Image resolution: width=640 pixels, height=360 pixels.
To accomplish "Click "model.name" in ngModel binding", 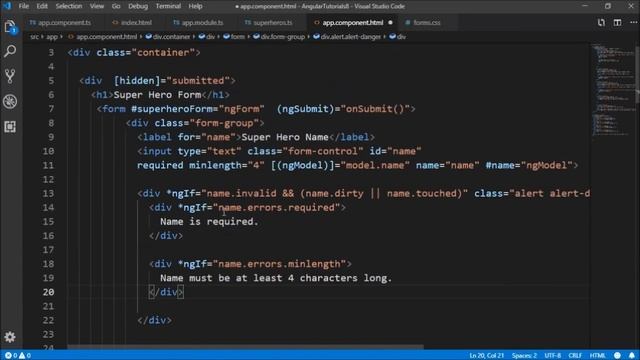I will [375, 165].
